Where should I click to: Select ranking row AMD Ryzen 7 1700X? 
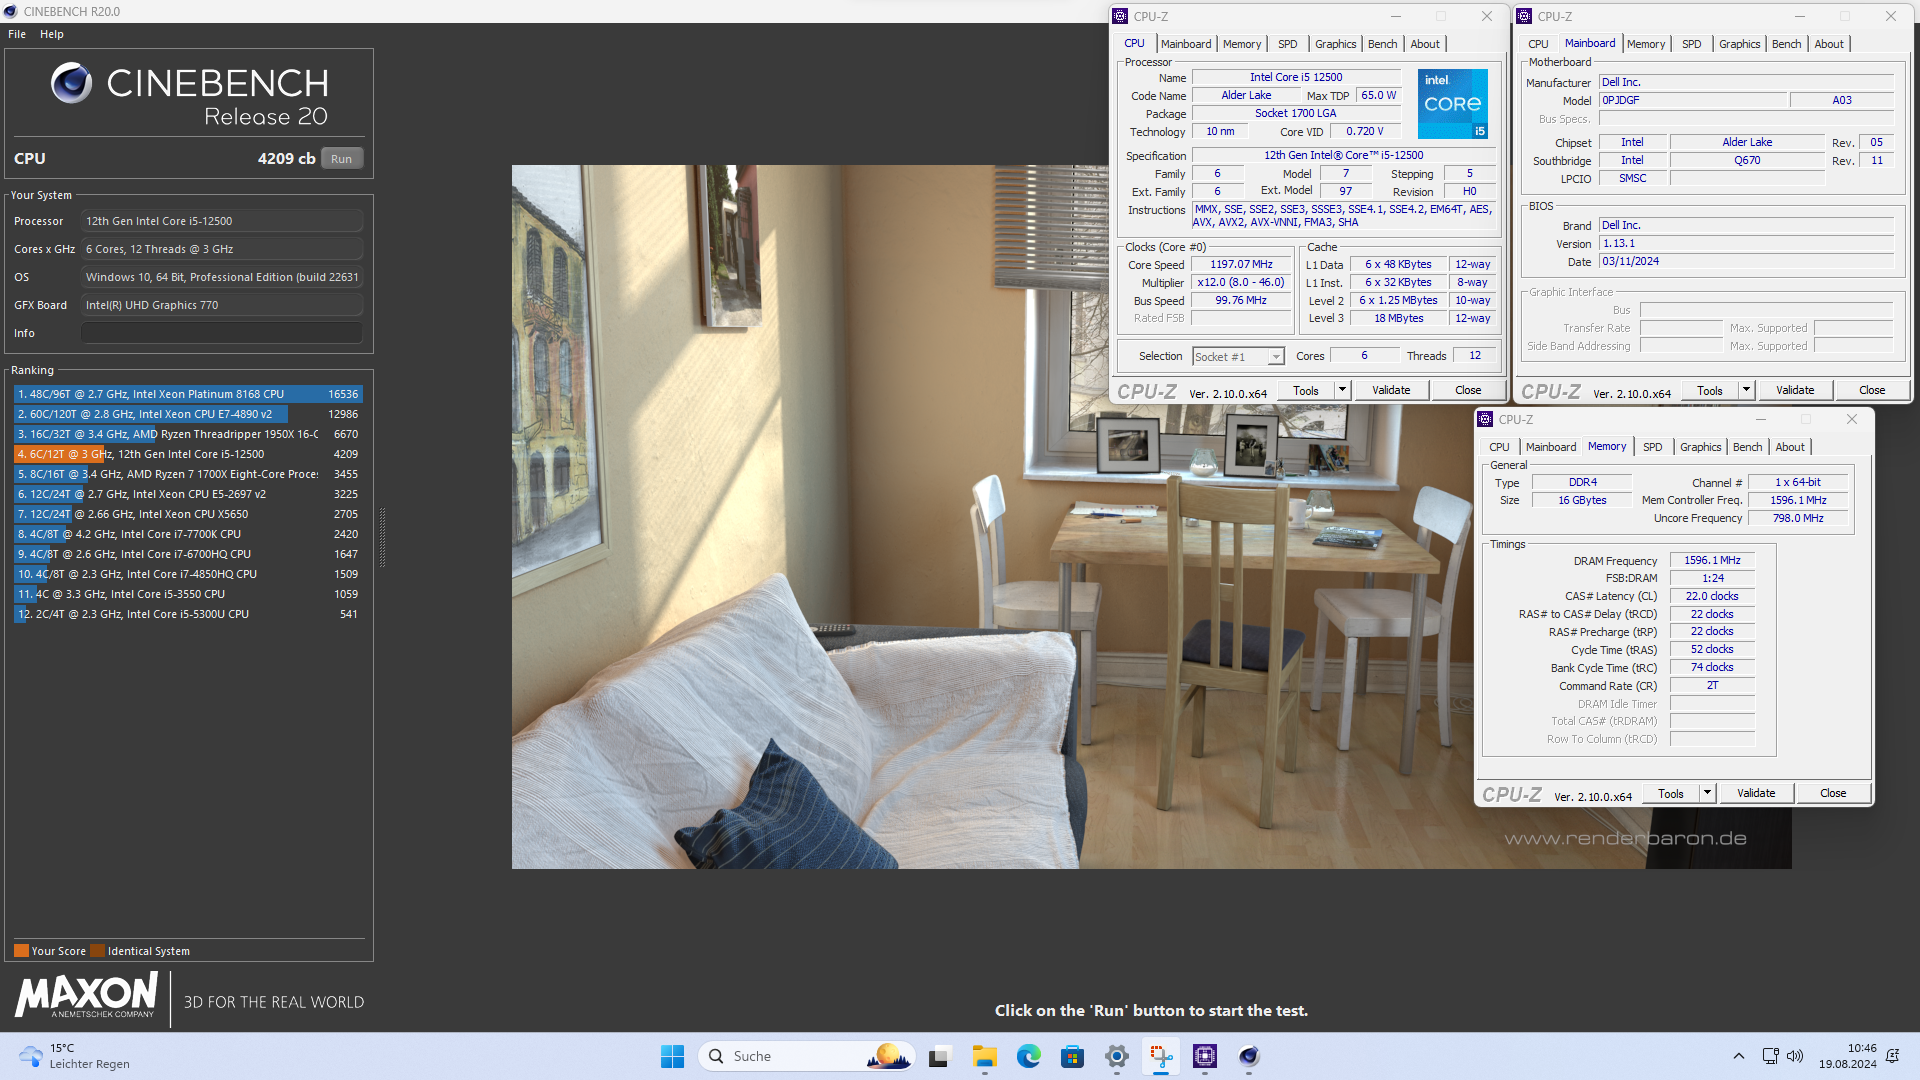(x=188, y=474)
